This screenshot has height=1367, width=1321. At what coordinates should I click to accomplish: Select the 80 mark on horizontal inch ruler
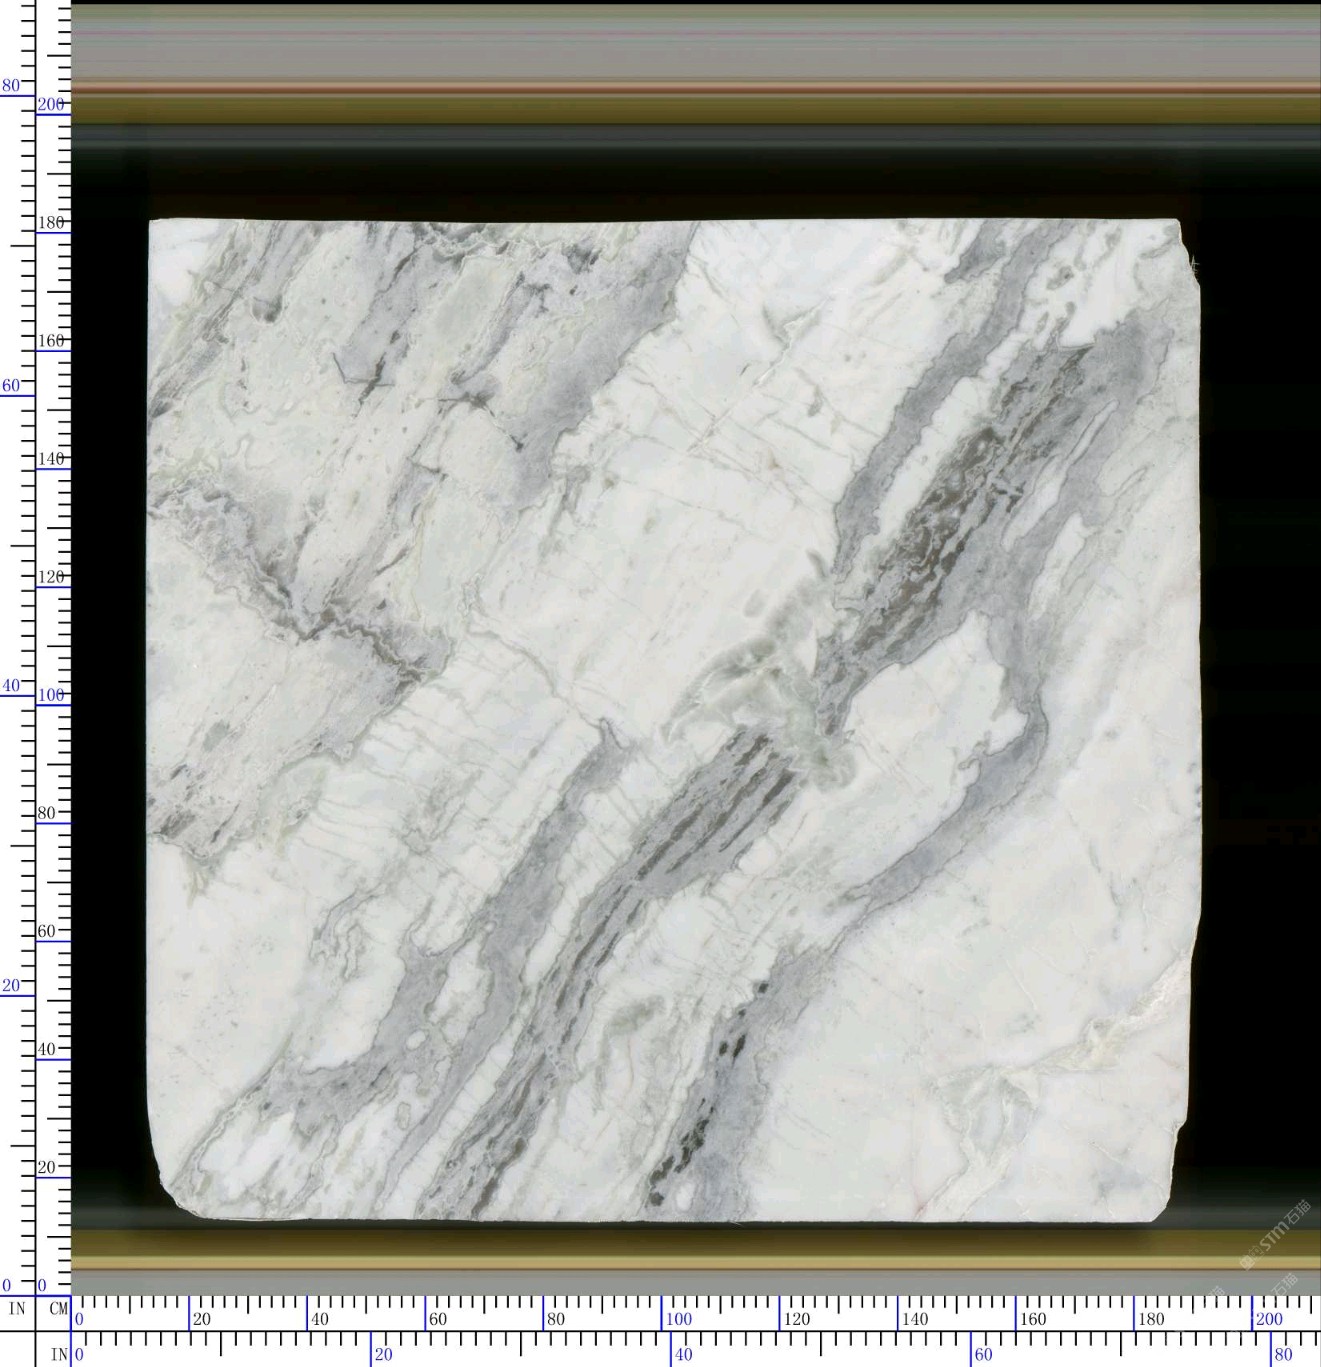(x=1282, y=1355)
